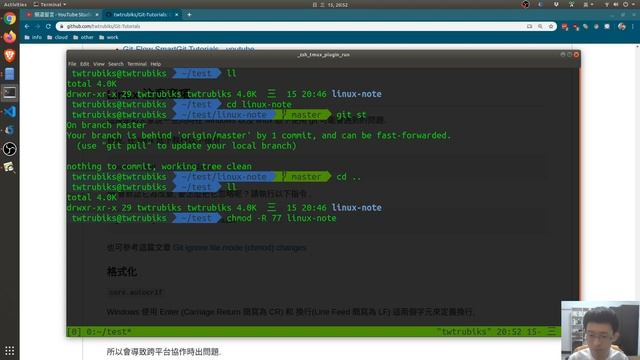The image size is (640, 360).
Task: Go forward in Chrome browser
Action: click(x=38, y=26)
